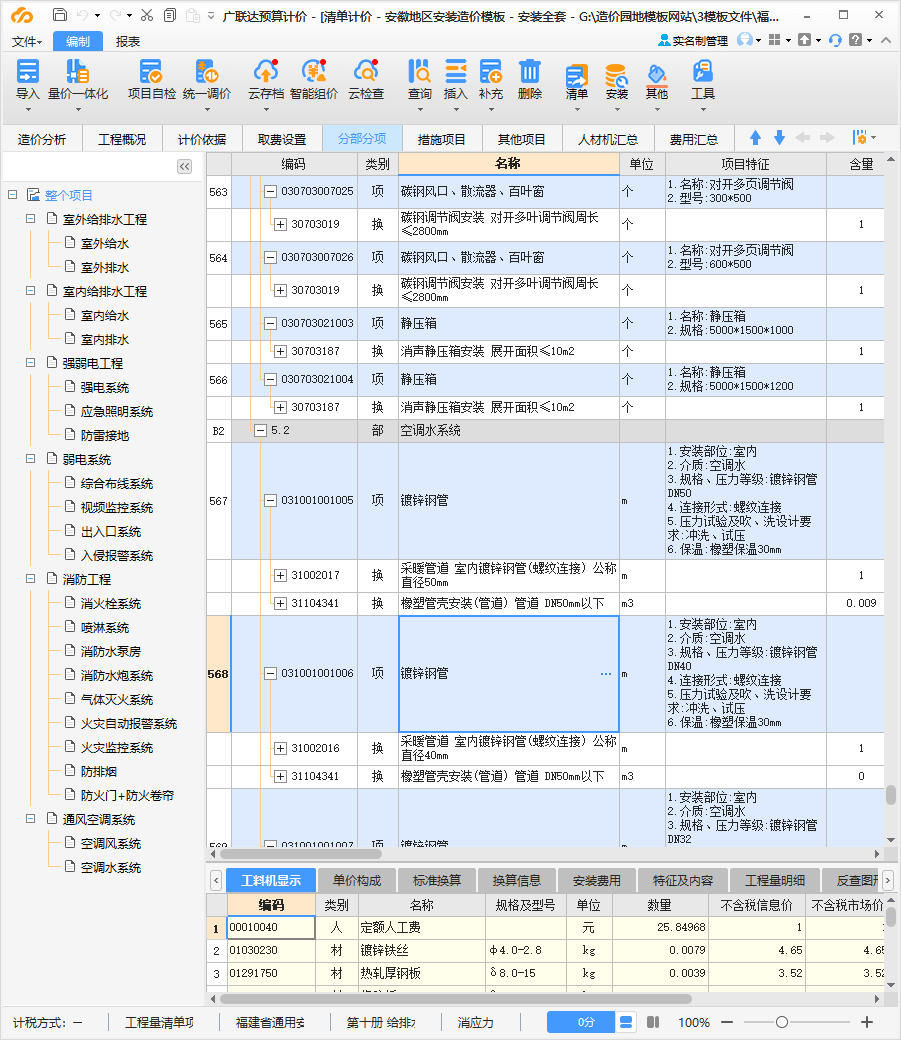Click the zoom slider handle
The width and height of the screenshot is (901, 1040).
tap(782, 1022)
